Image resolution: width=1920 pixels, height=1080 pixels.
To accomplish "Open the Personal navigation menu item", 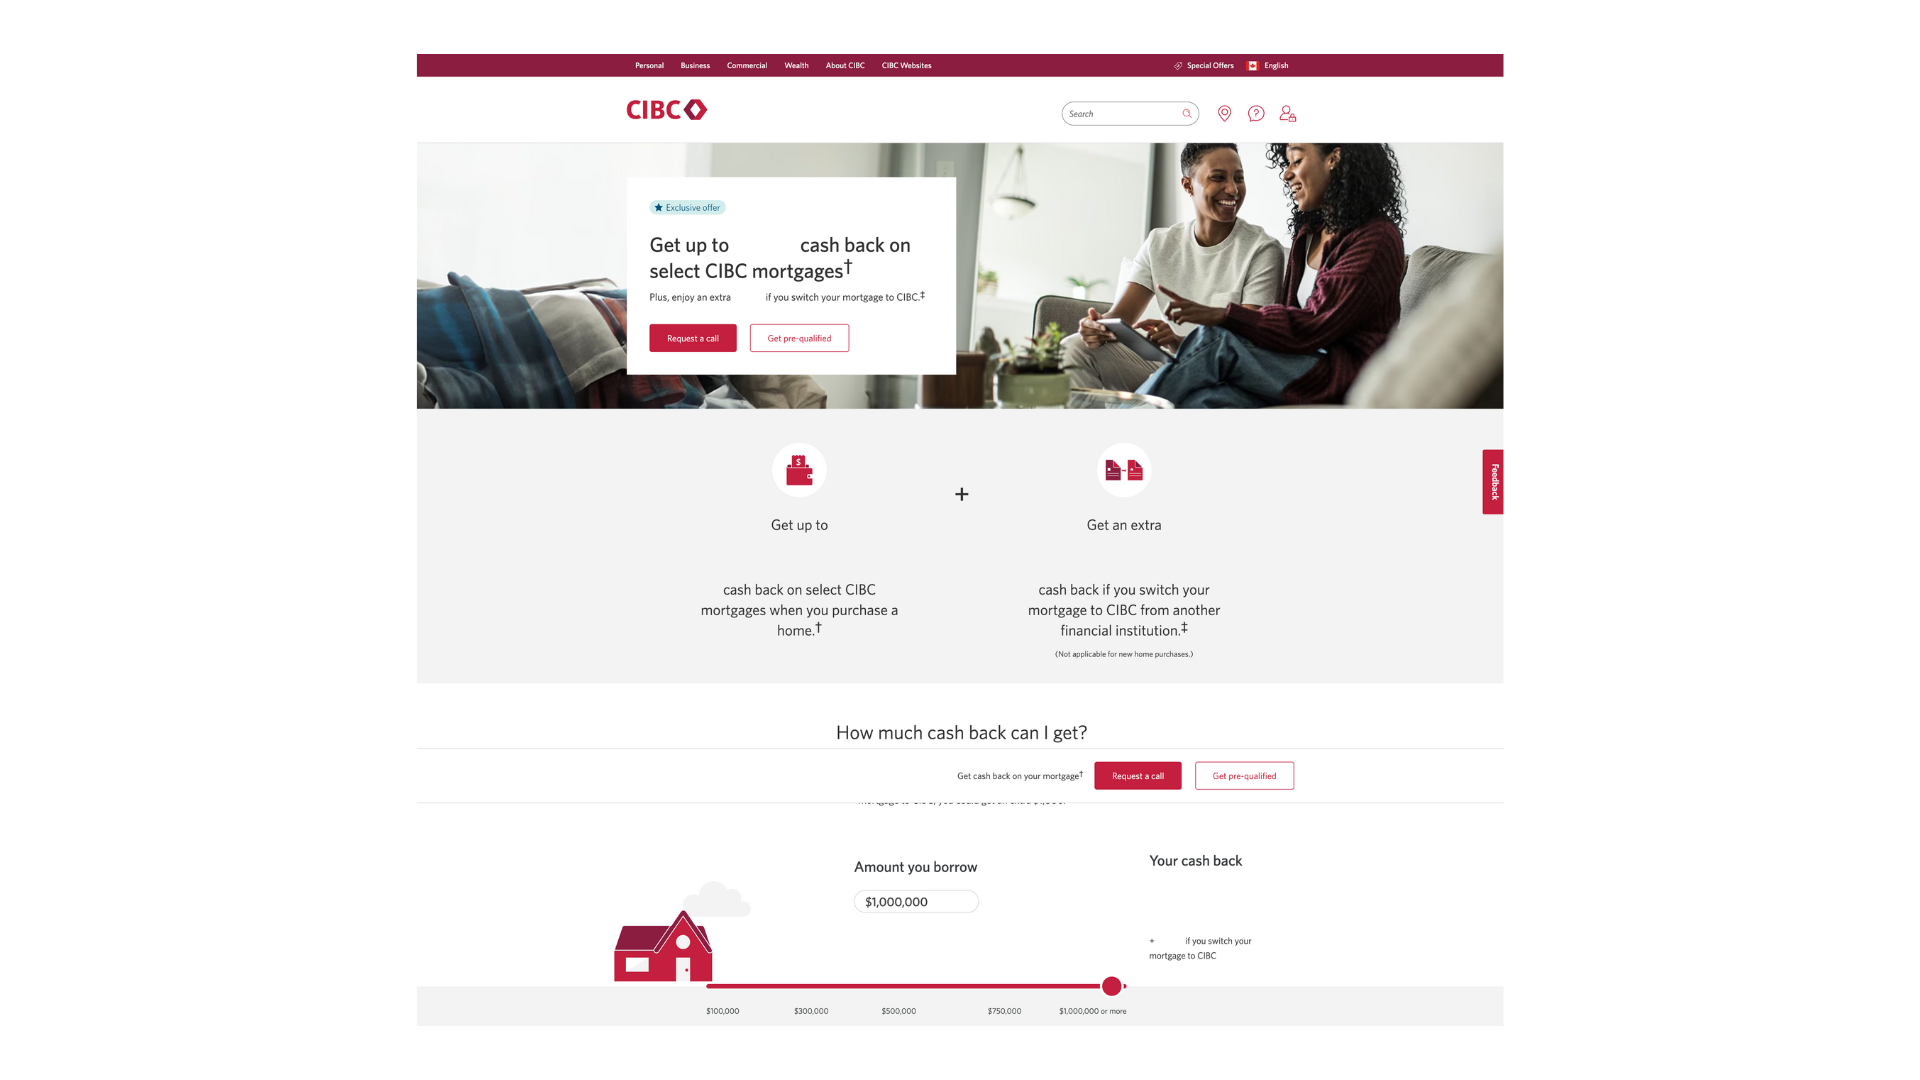I will [x=647, y=65].
